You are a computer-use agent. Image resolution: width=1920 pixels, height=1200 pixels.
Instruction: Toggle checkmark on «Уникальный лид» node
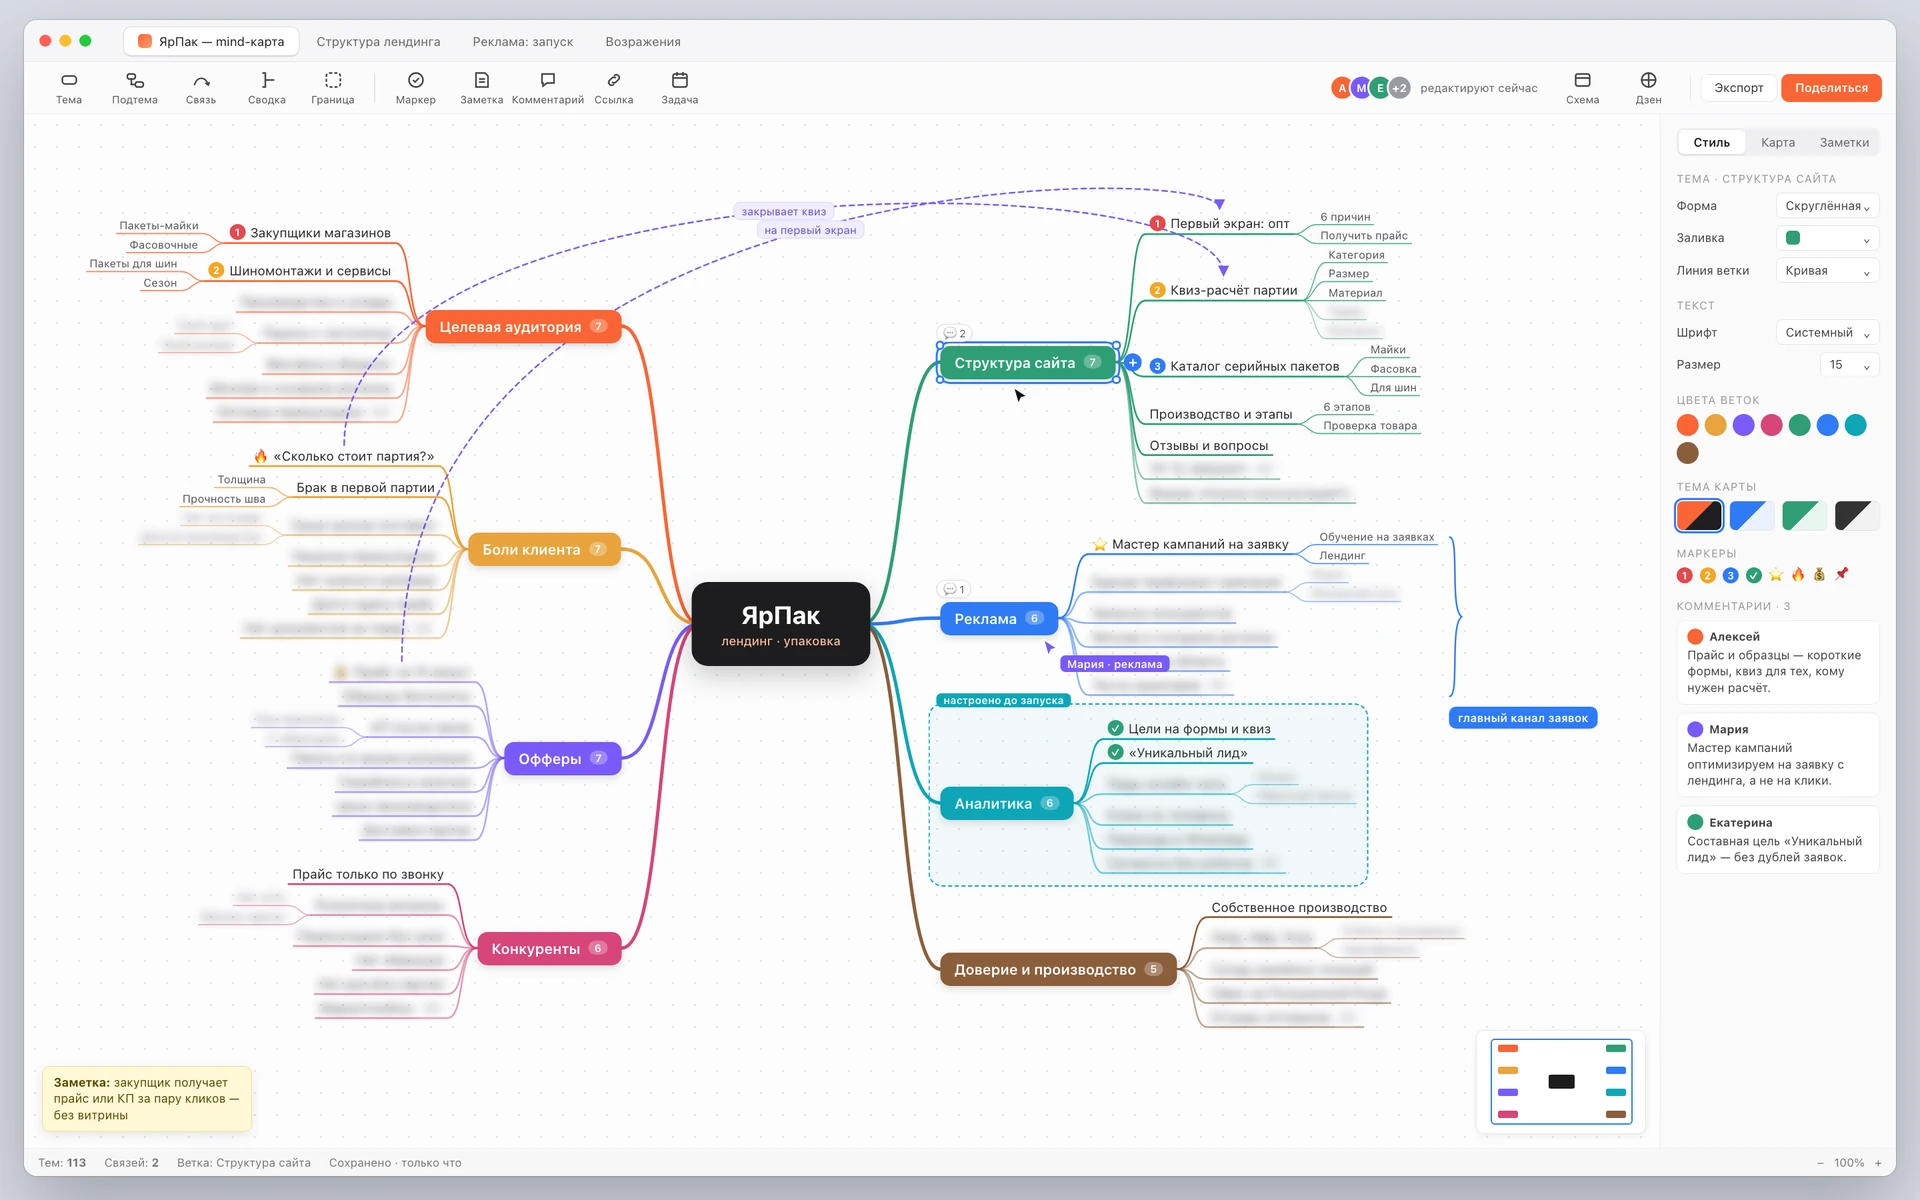pos(1116,752)
